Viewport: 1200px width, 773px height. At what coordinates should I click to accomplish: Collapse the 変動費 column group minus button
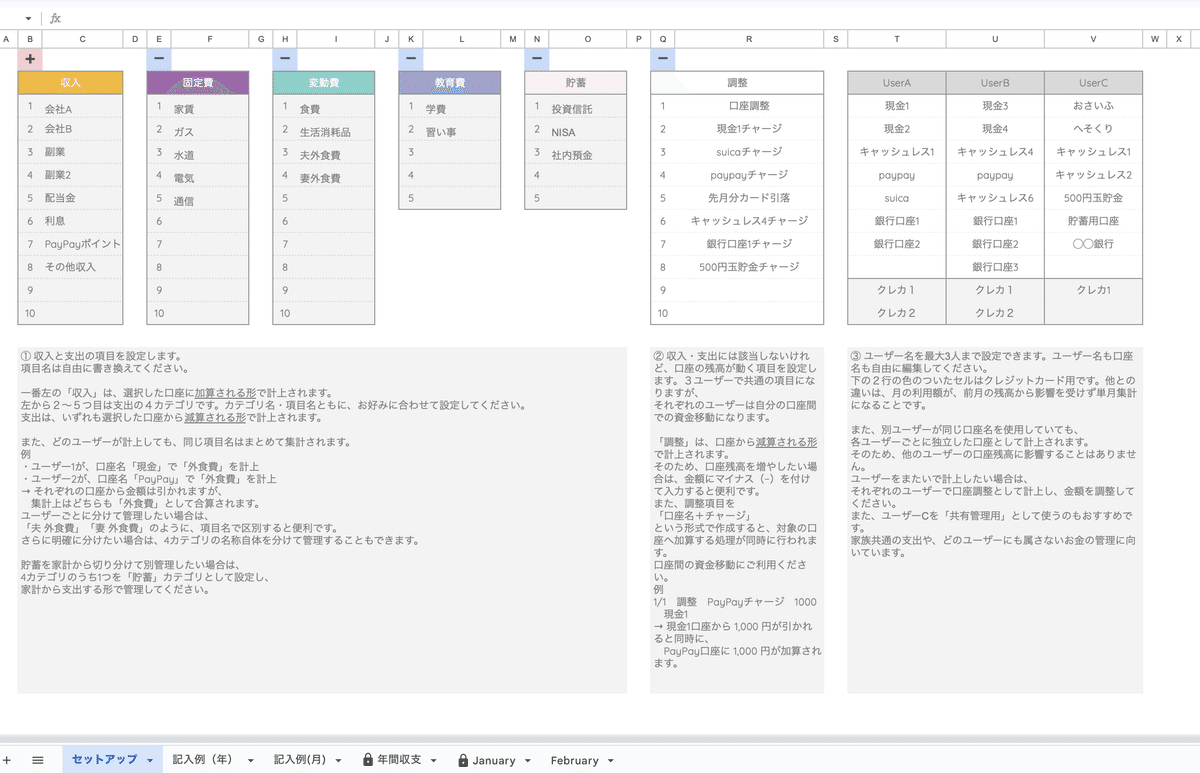(x=284, y=58)
